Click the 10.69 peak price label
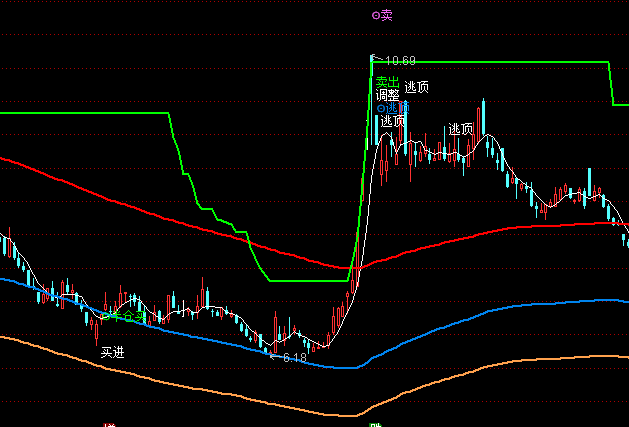 [398, 61]
